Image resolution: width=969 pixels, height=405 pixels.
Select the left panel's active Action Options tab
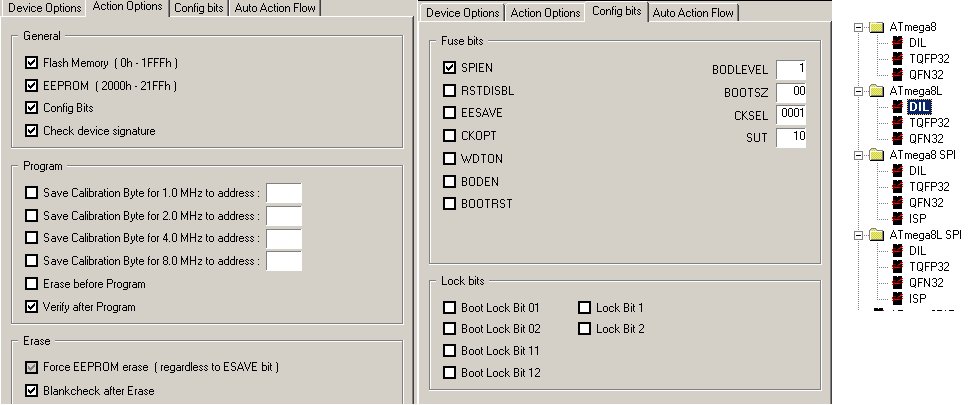coord(127,7)
